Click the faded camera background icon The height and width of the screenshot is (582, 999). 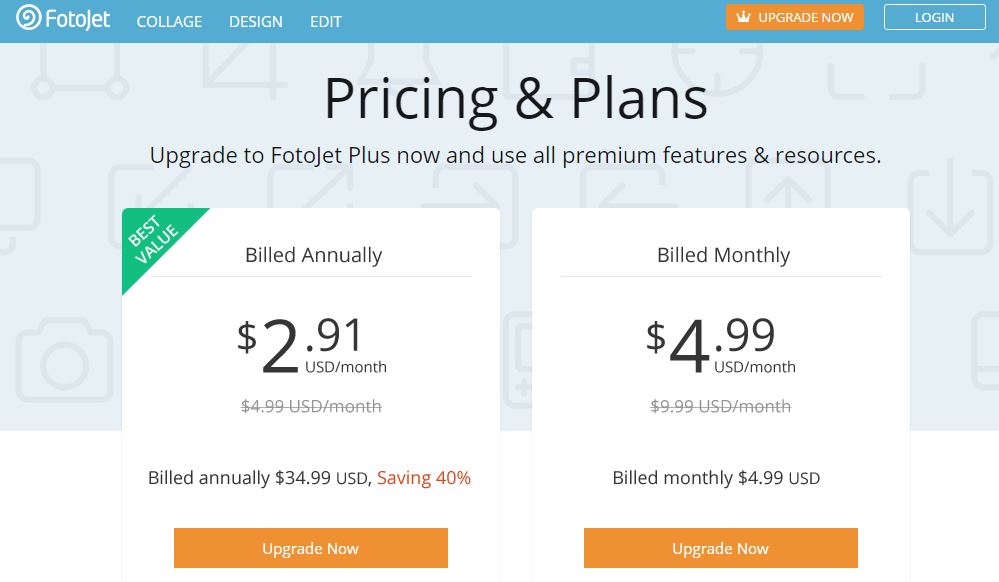pyautogui.click(x=64, y=360)
